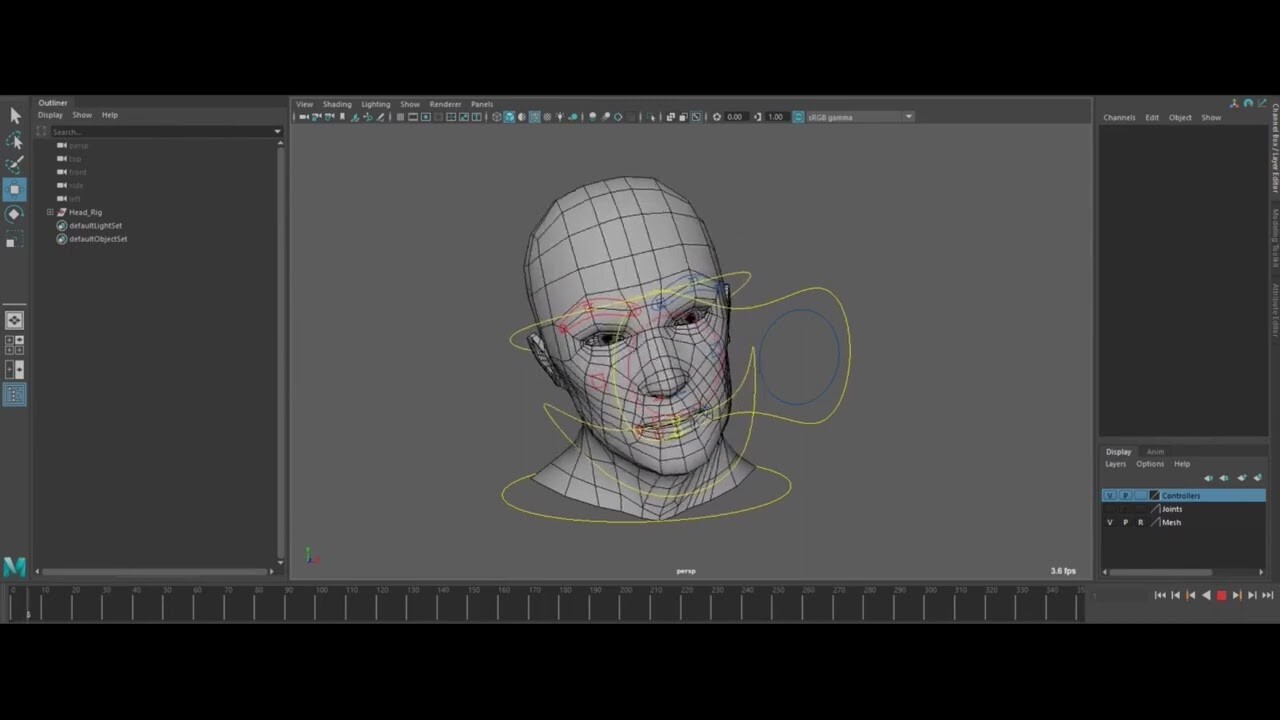This screenshot has height=720, width=1280.
Task: Toggle the P playback flag on Controllers layer
Action: pyautogui.click(x=1125, y=495)
